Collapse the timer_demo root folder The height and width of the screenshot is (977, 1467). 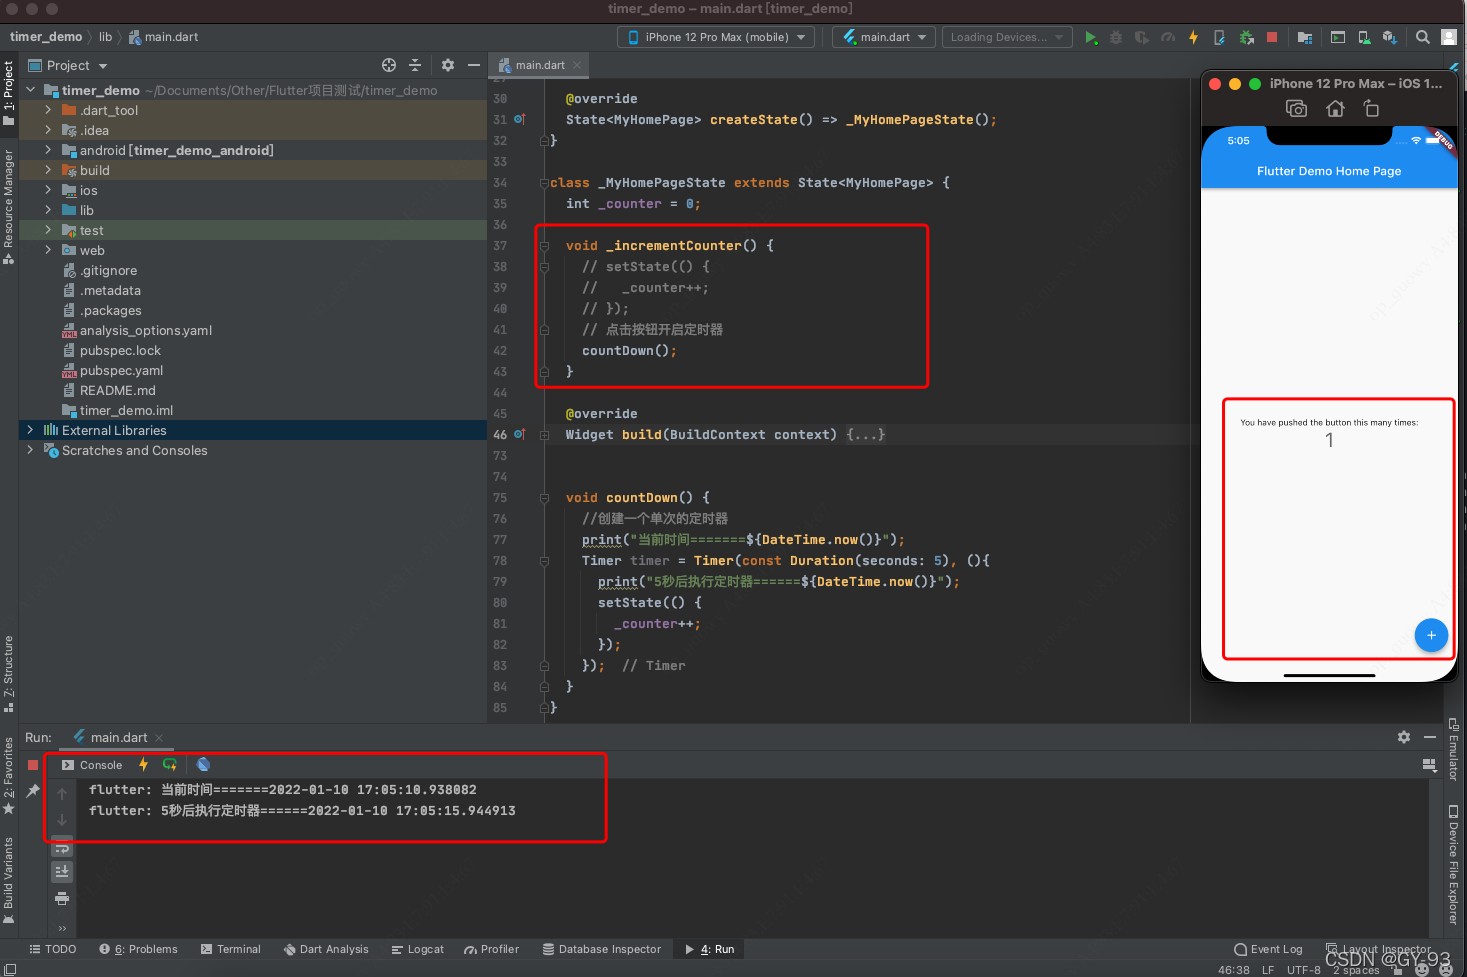(x=30, y=90)
